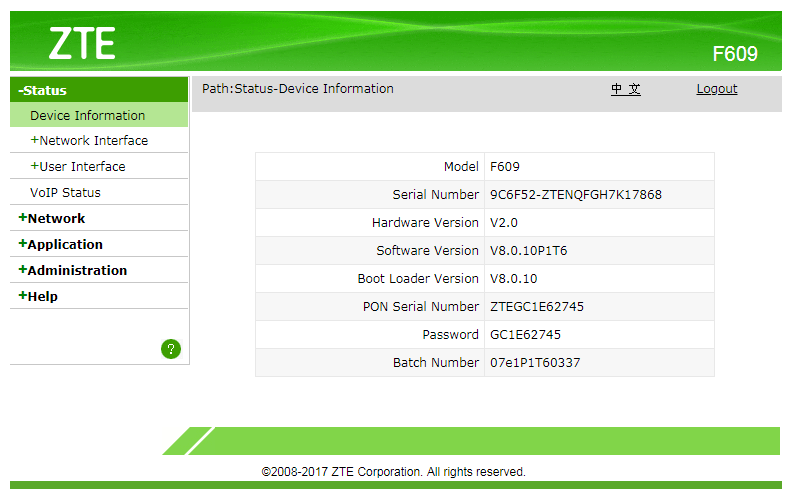Viewport: 790px width, 504px height.
Task: Click the Serial Number label cell
Action: (x=370, y=195)
